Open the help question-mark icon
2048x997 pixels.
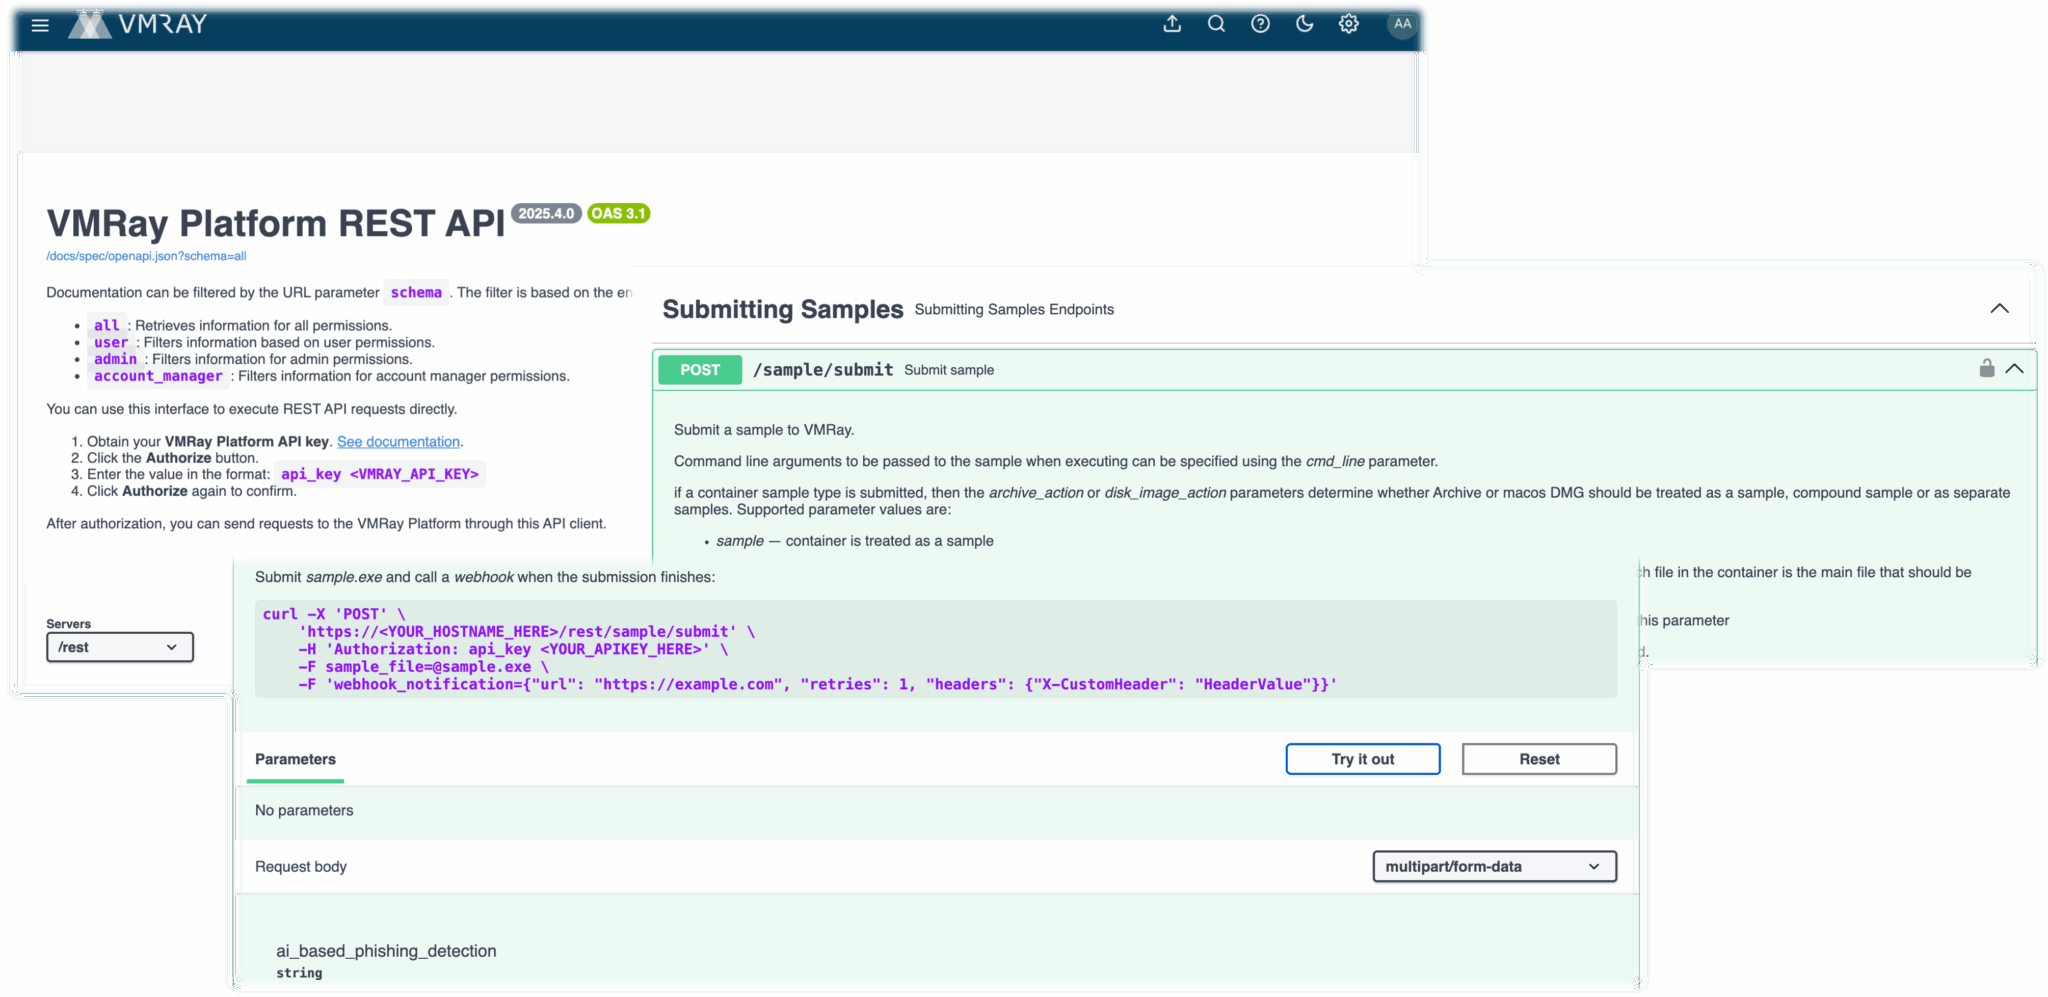click(1260, 24)
